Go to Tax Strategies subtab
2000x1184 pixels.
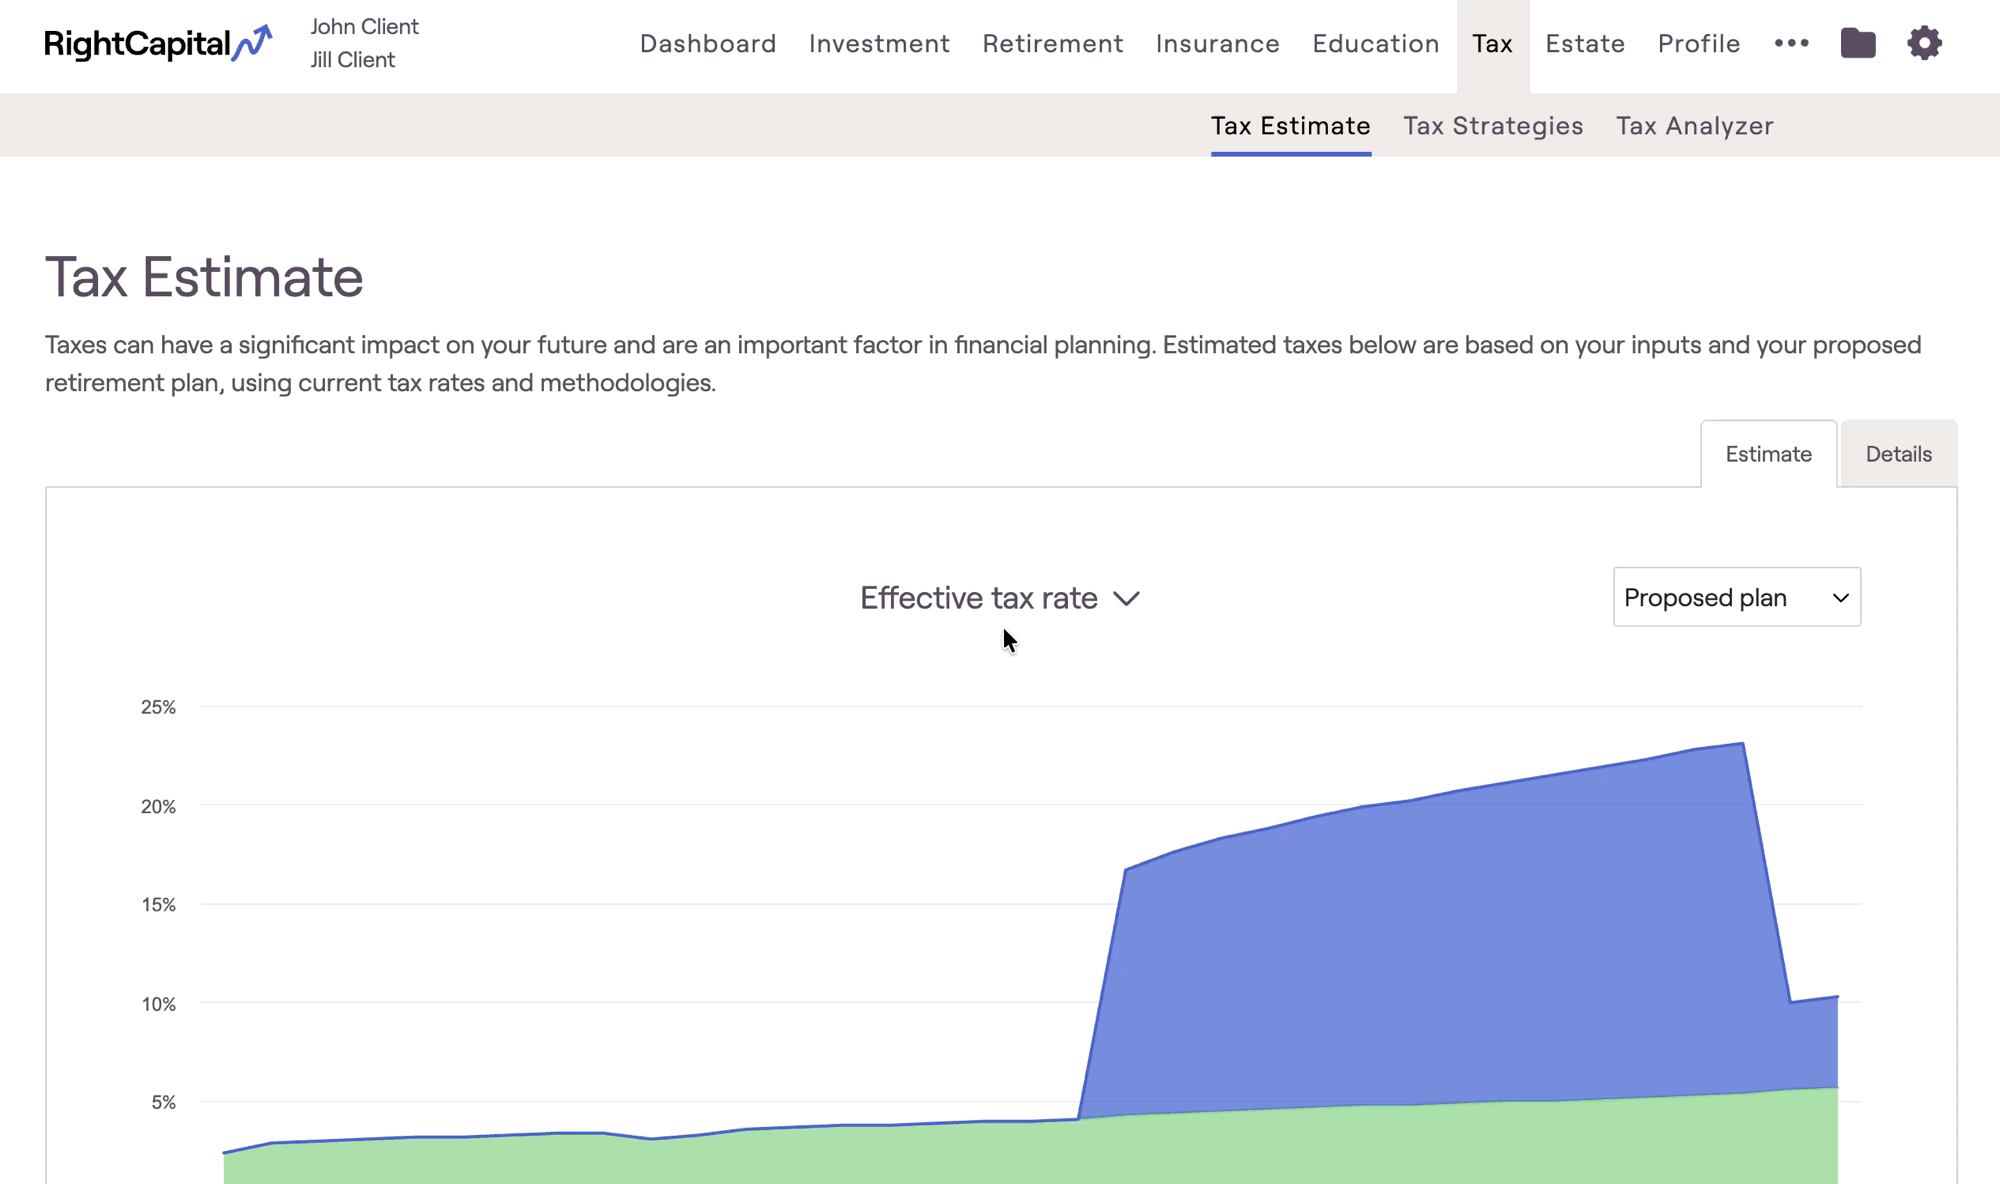click(x=1493, y=126)
